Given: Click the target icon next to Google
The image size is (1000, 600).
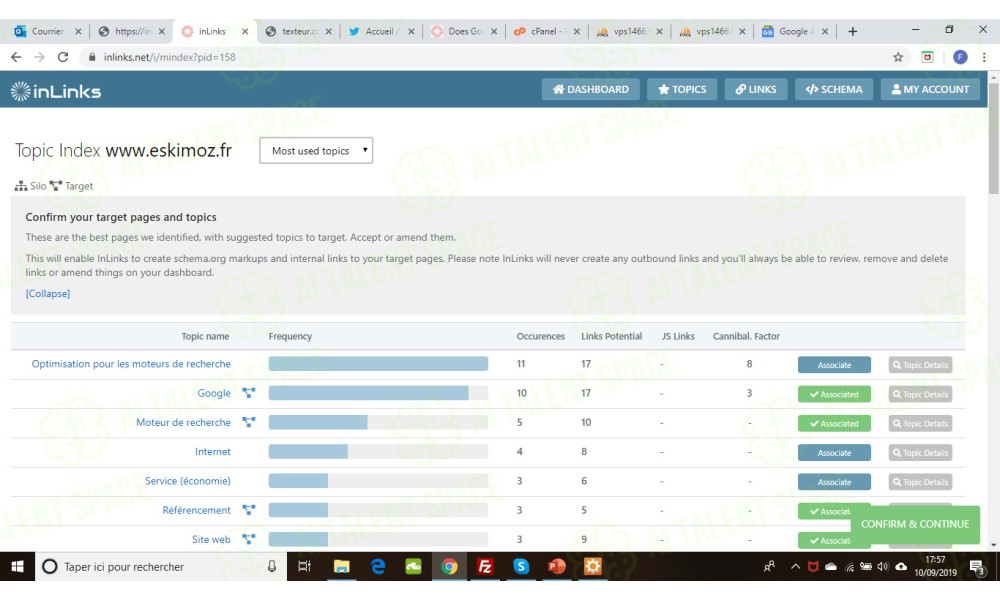Looking at the screenshot, I should [x=249, y=393].
